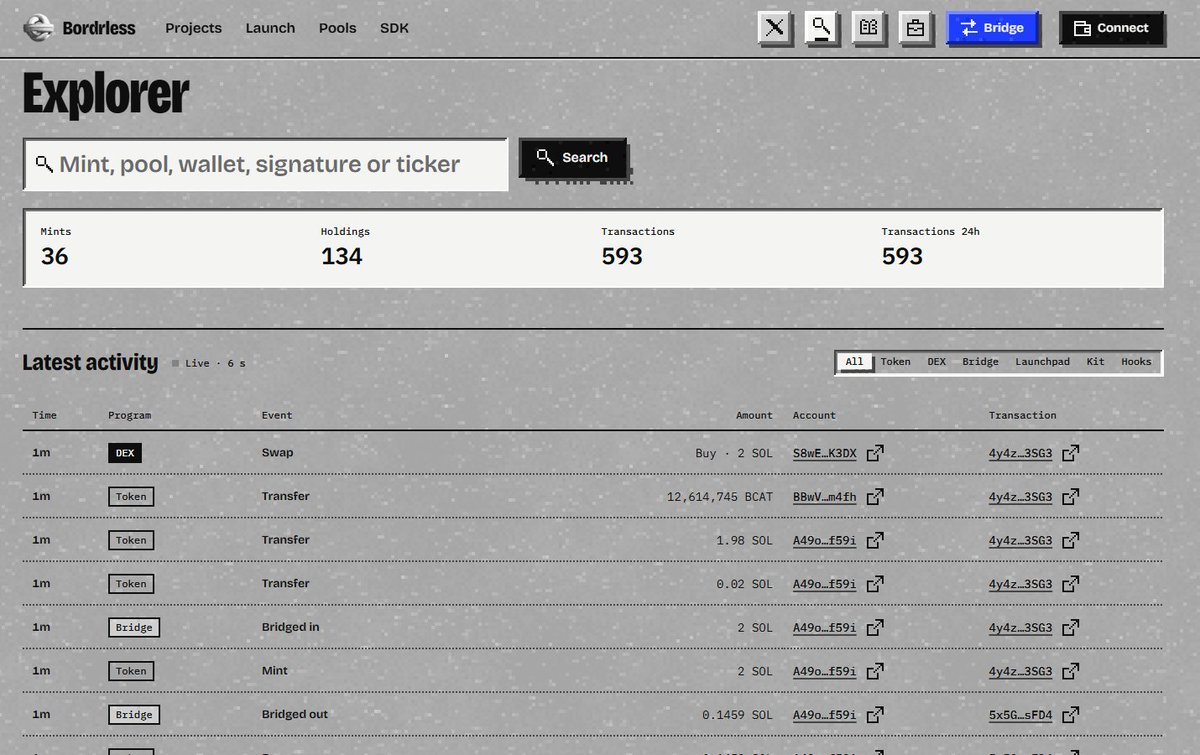The width and height of the screenshot is (1200, 755).
Task: Click Token badge in the Mint row
Action: [x=131, y=671]
